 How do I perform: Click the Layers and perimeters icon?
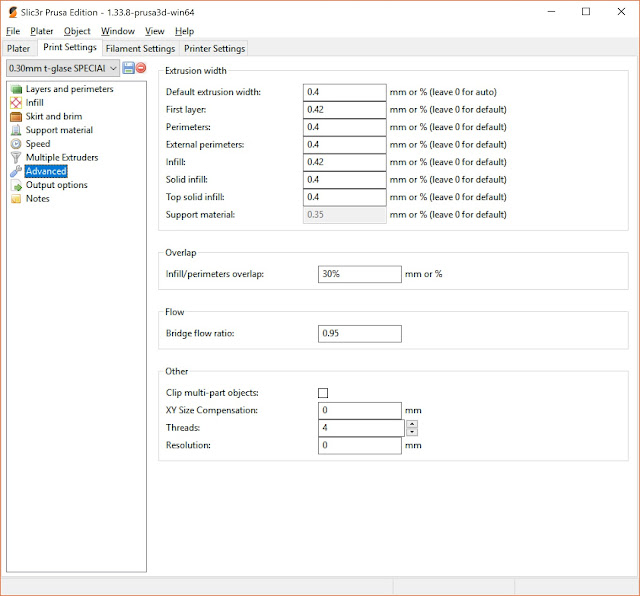[x=16, y=89]
